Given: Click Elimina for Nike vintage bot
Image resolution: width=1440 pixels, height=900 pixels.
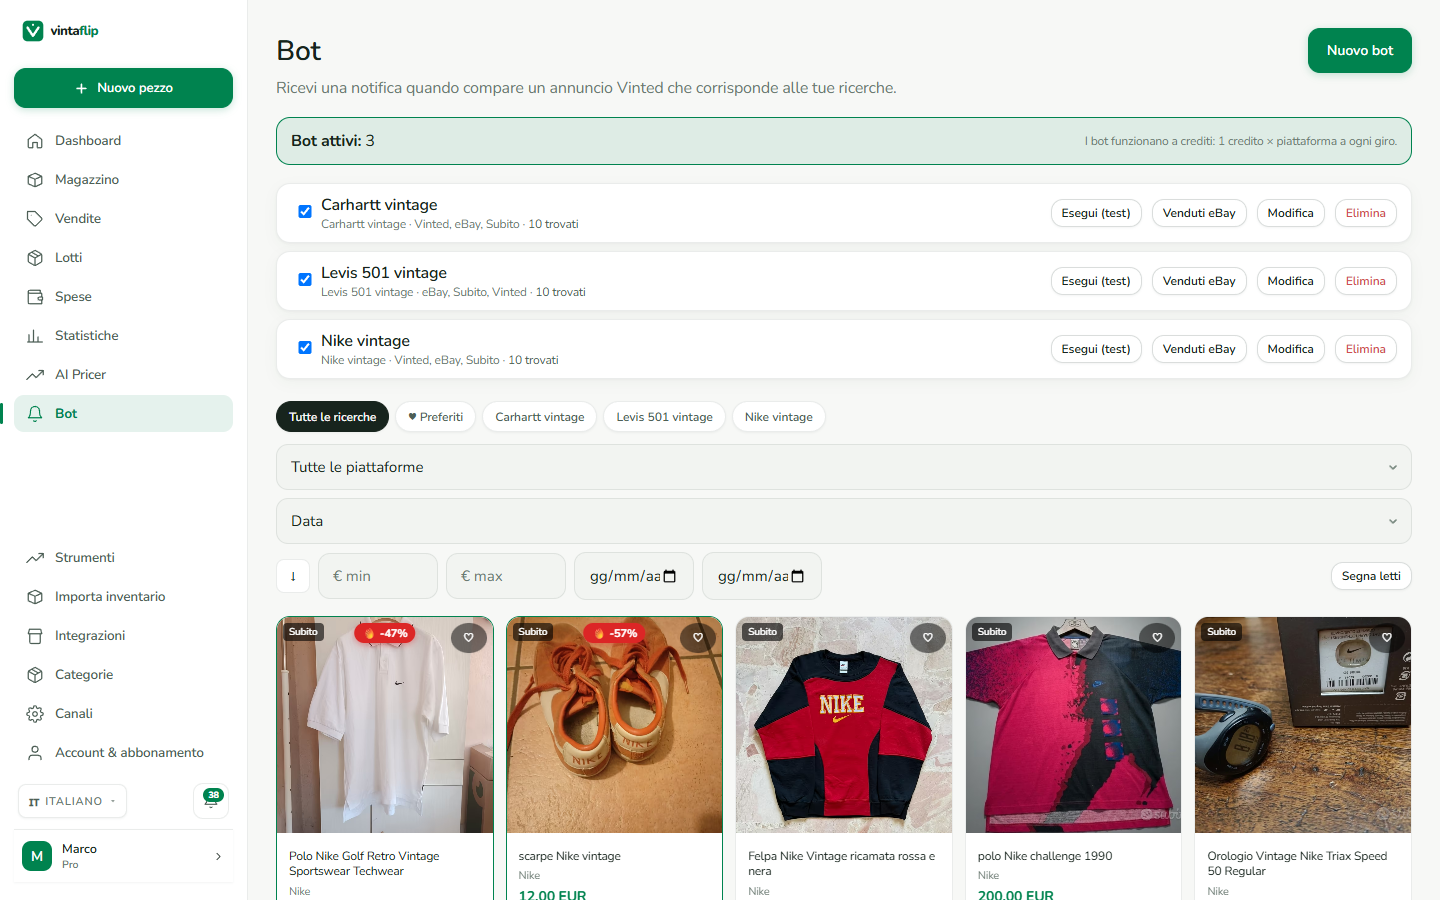Looking at the screenshot, I should [1366, 349].
